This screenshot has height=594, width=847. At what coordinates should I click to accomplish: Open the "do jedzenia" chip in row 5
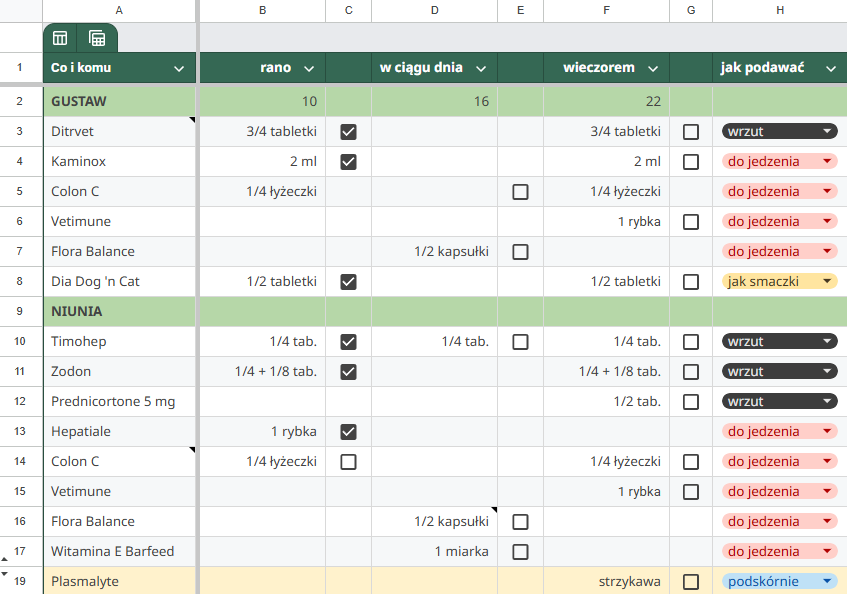[x=779, y=191]
